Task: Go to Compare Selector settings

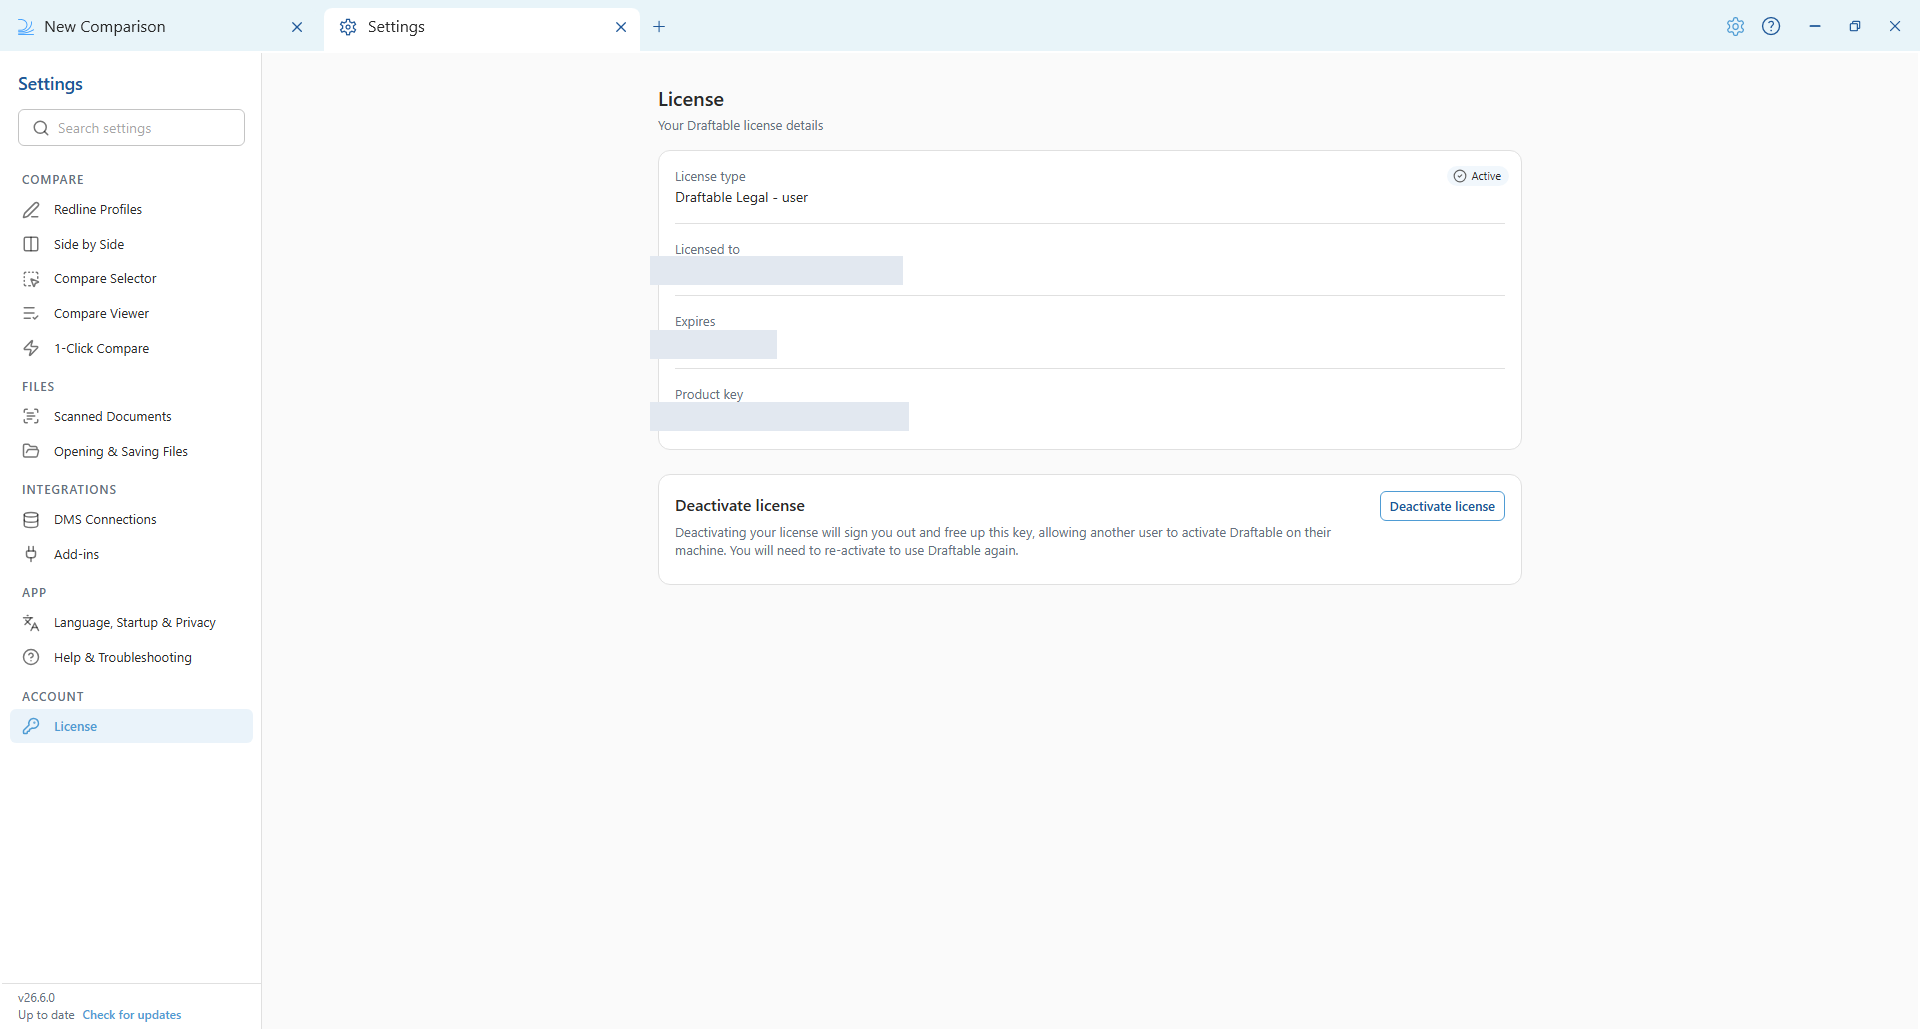Action: (131, 279)
